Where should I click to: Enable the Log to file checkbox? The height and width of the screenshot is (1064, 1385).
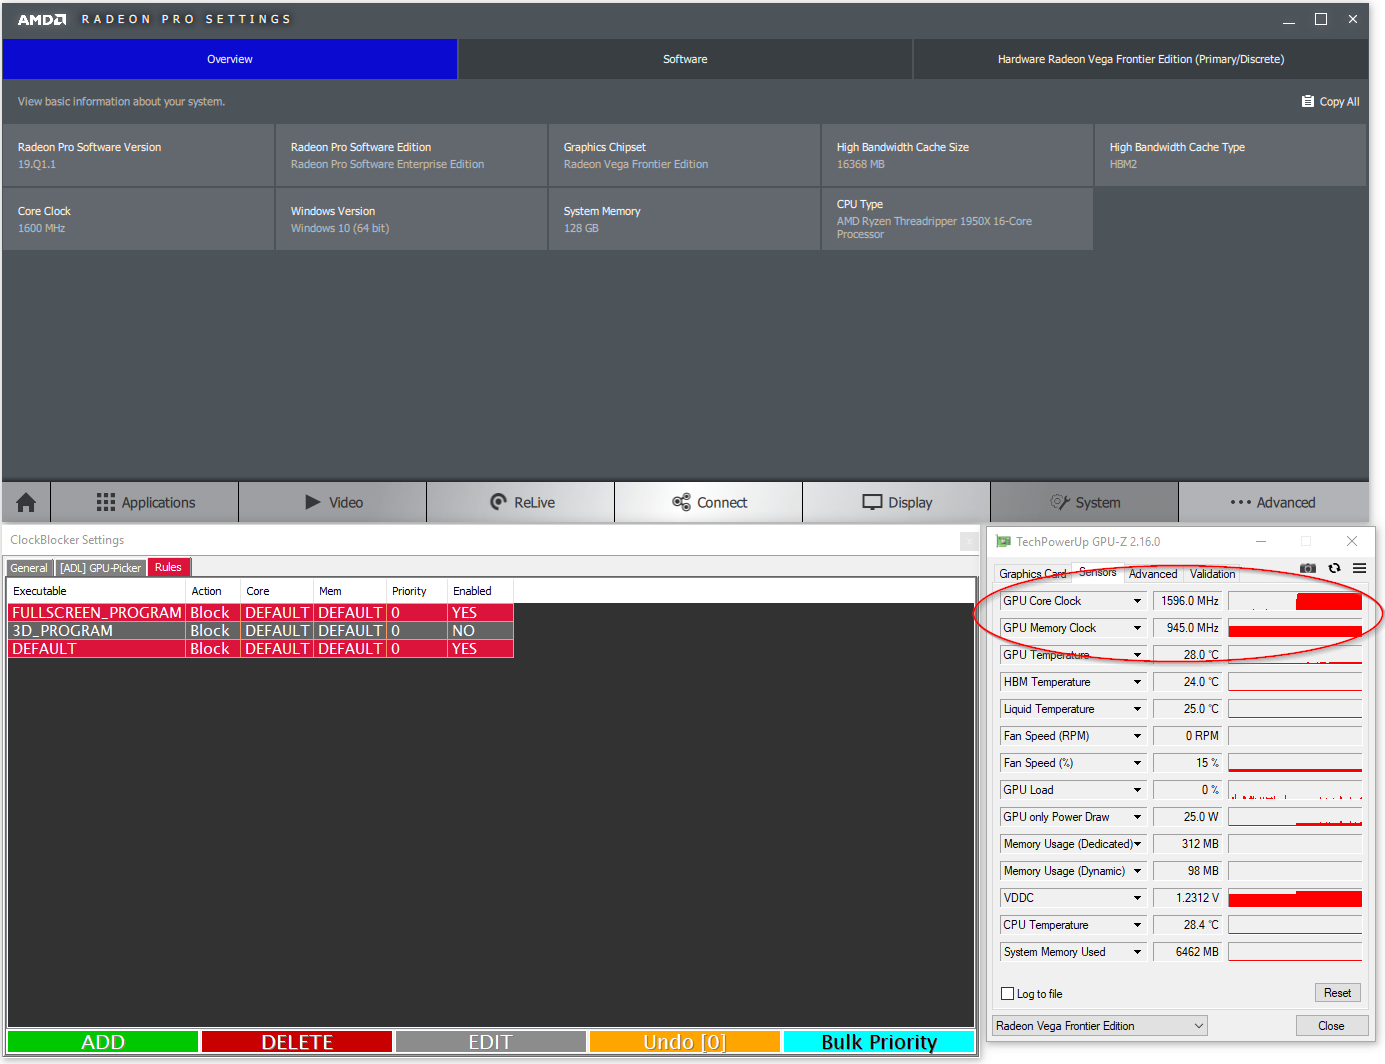tap(1008, 993)
